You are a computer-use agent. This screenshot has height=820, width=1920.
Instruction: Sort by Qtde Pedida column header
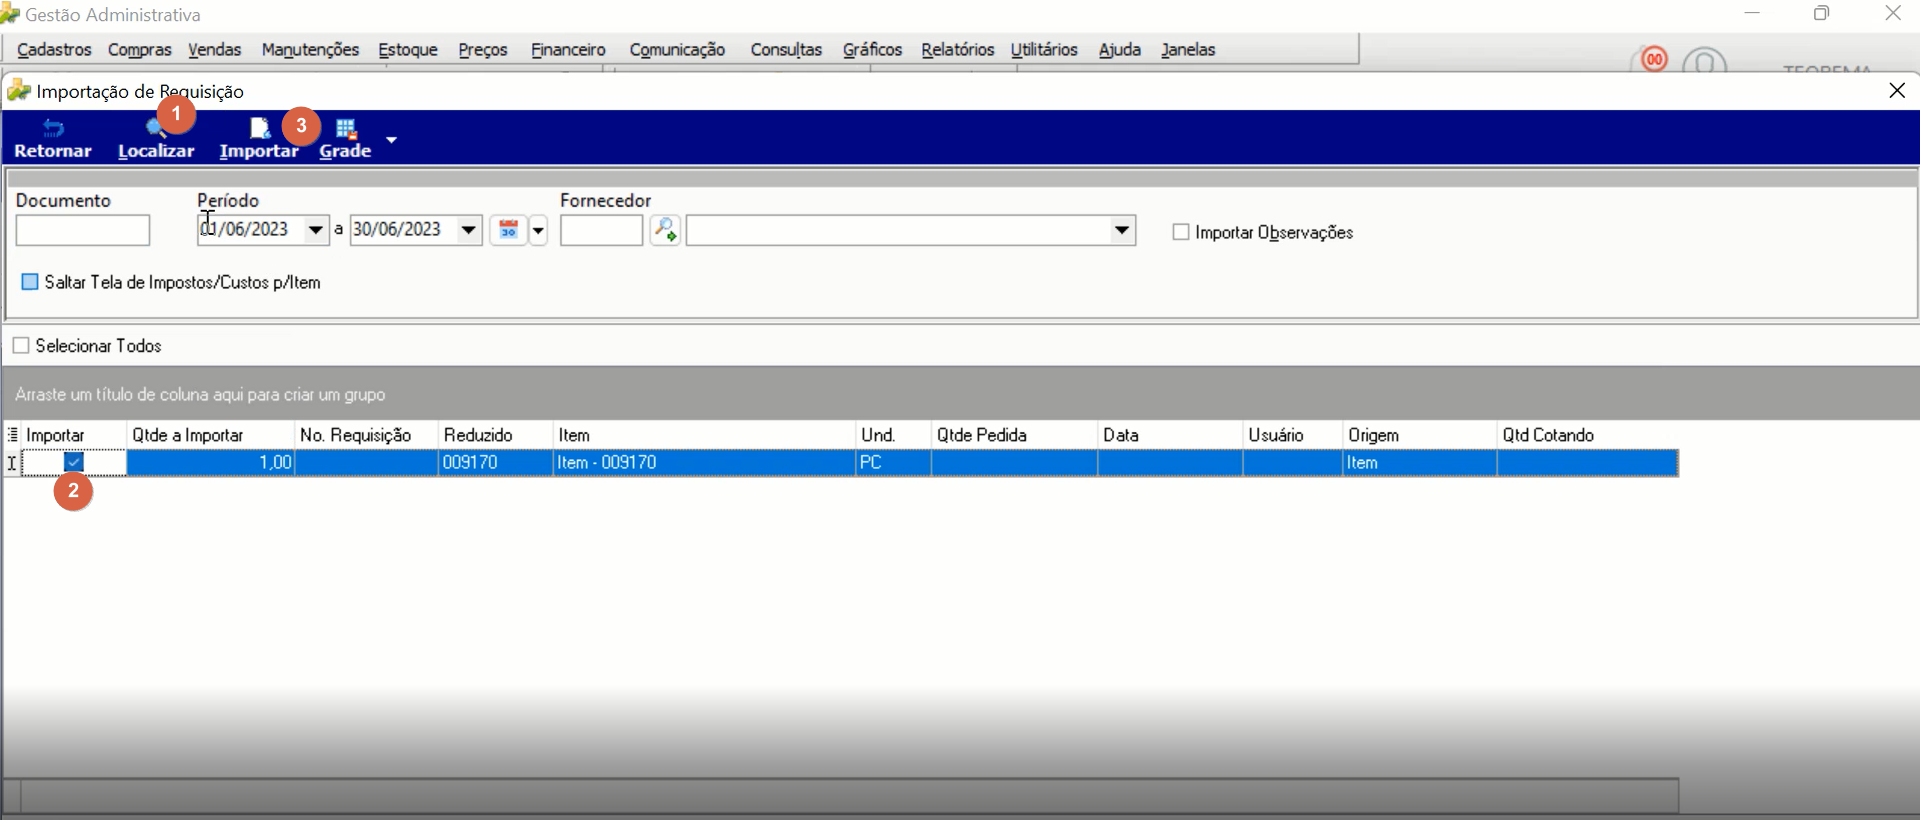(1015, 435)
